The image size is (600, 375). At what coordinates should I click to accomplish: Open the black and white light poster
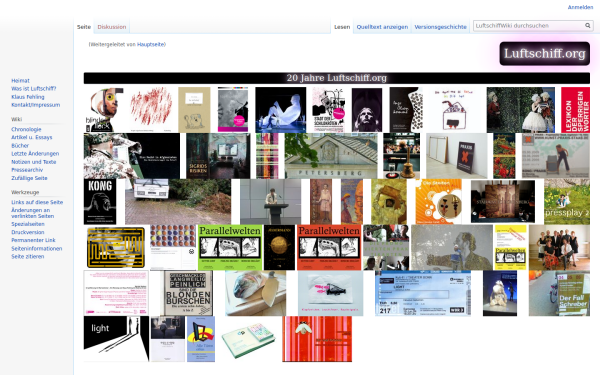pos(116,339)
